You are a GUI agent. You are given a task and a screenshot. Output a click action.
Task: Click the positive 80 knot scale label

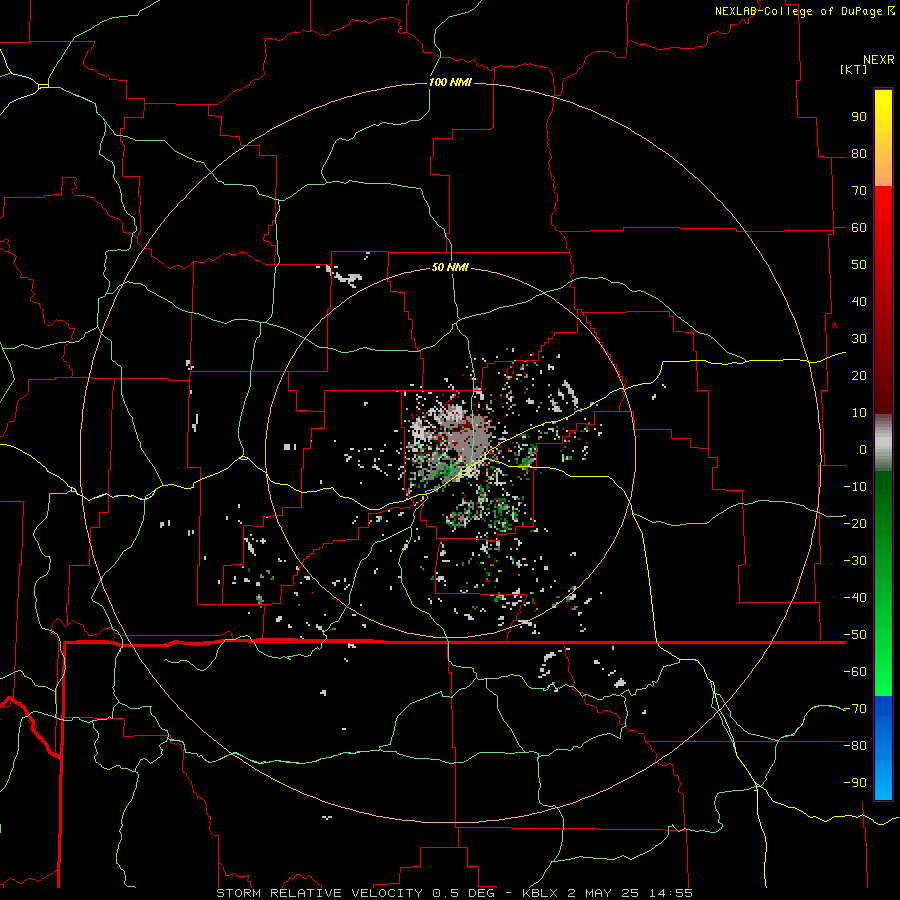point(859,154)
